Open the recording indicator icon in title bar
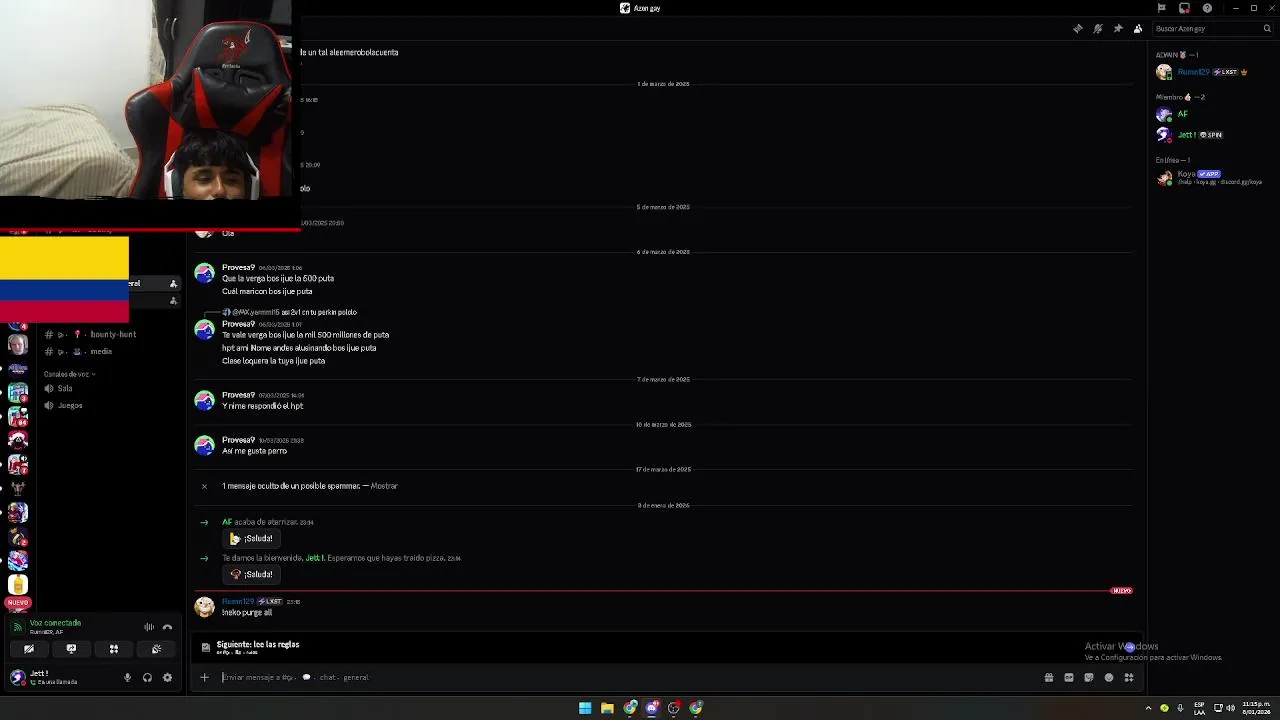 tap(1184, 8)
